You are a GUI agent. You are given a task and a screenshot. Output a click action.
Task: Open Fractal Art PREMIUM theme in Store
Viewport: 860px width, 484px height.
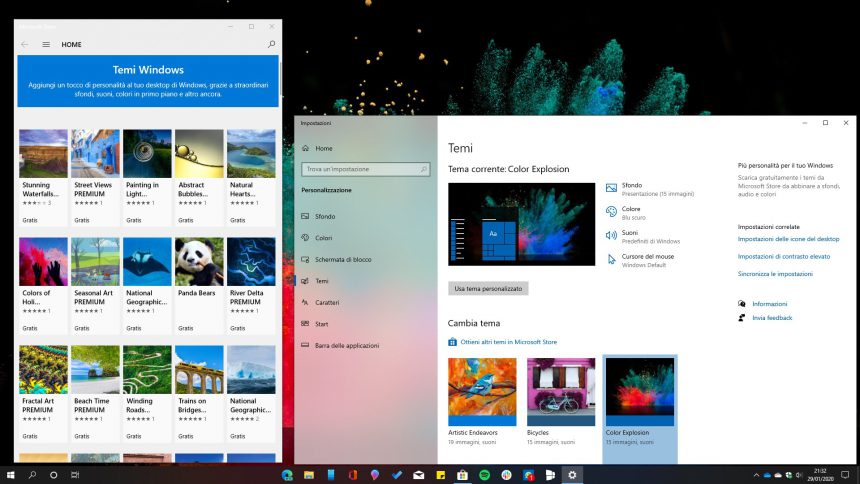pos(43,393)
